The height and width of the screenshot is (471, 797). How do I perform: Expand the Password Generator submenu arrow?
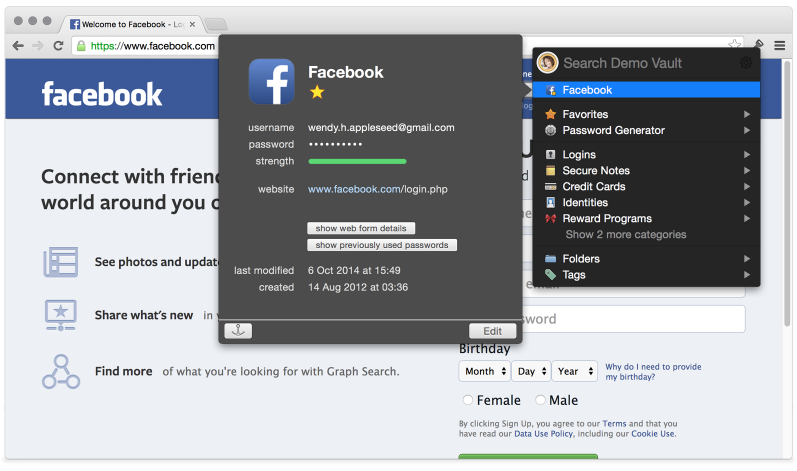click(x=747, y=130)
